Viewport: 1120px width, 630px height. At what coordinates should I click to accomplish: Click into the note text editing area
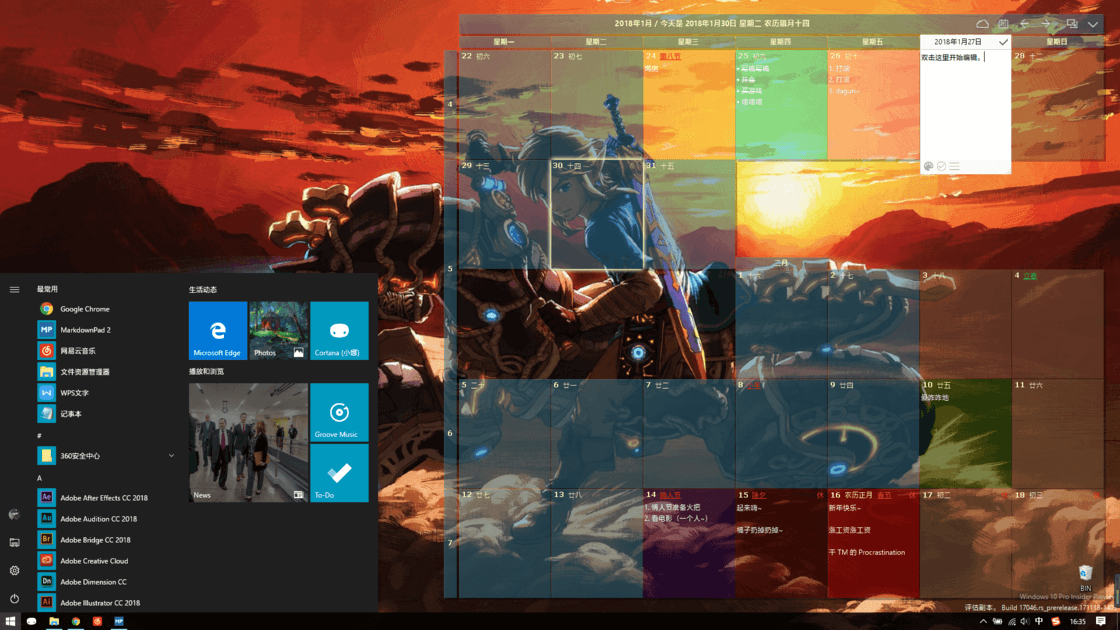tap(965, 104)
